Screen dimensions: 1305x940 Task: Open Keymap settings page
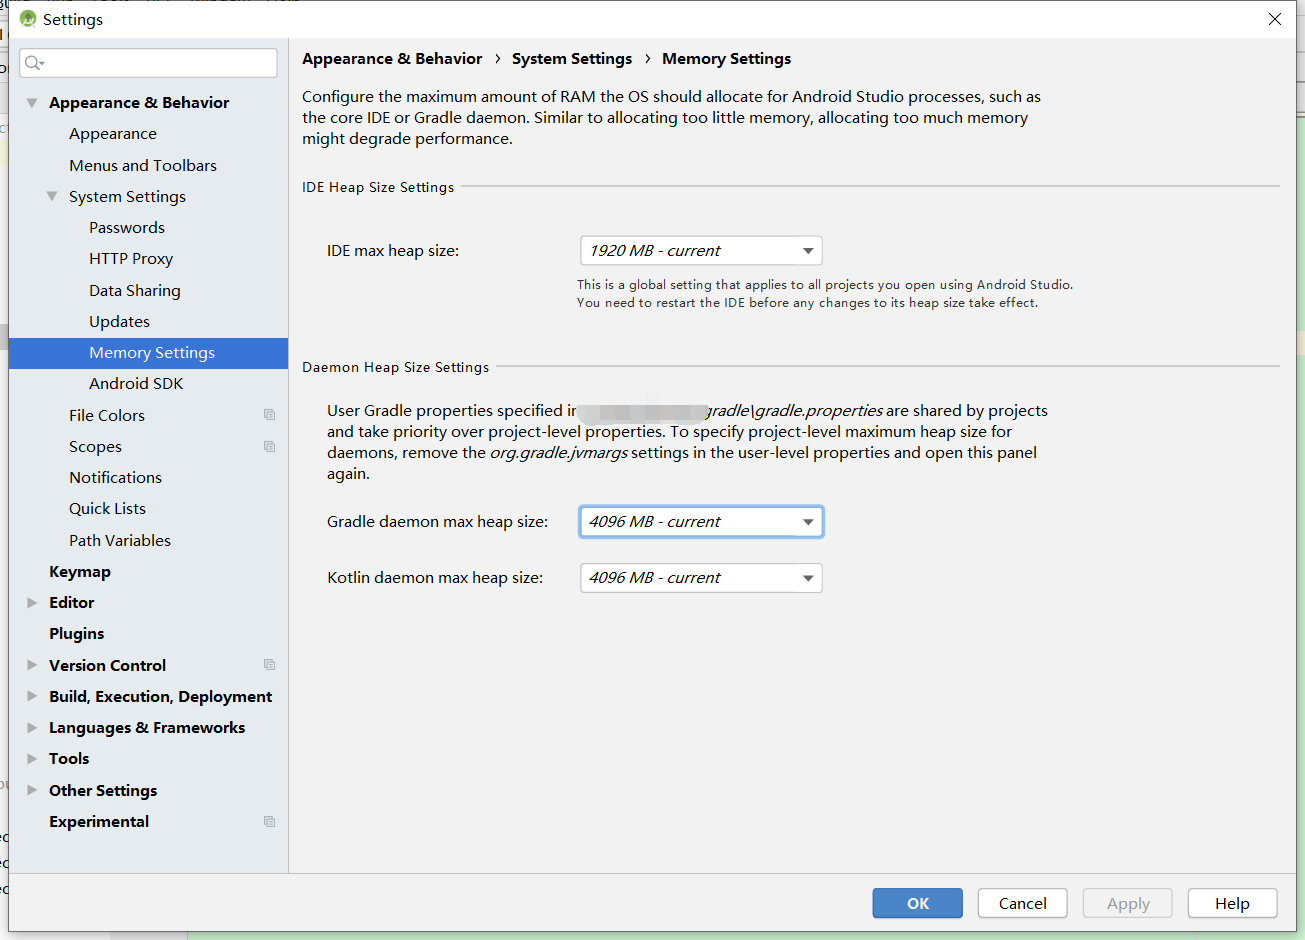point(80,572)
